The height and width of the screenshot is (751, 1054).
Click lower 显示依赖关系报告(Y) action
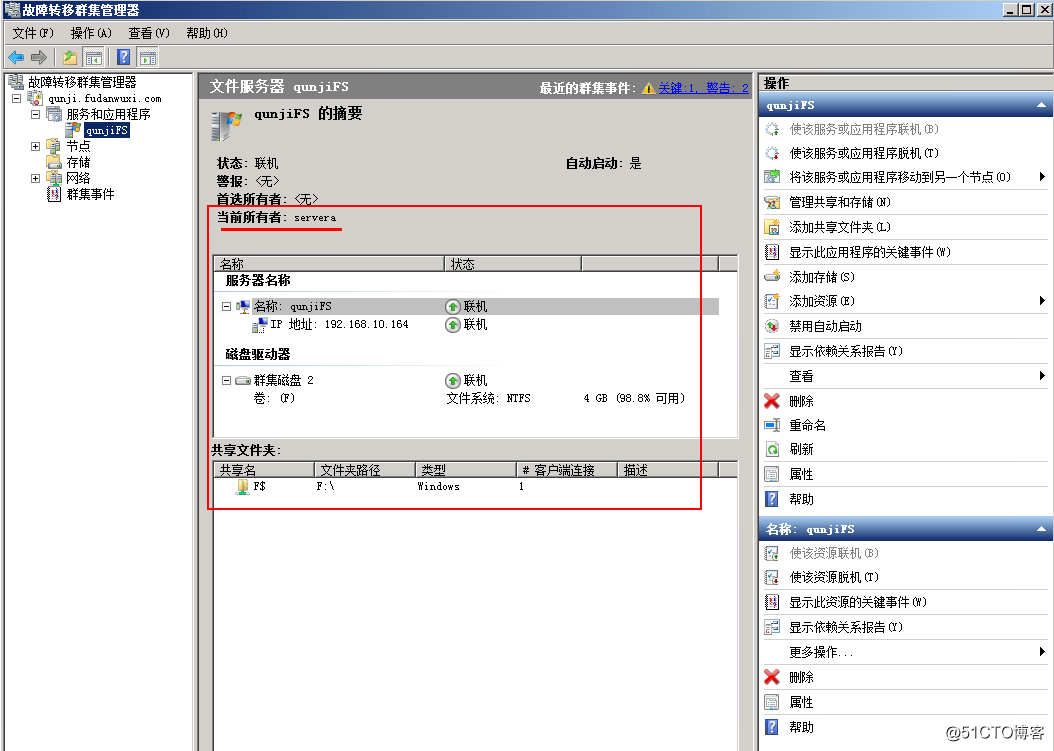(845, 627)
